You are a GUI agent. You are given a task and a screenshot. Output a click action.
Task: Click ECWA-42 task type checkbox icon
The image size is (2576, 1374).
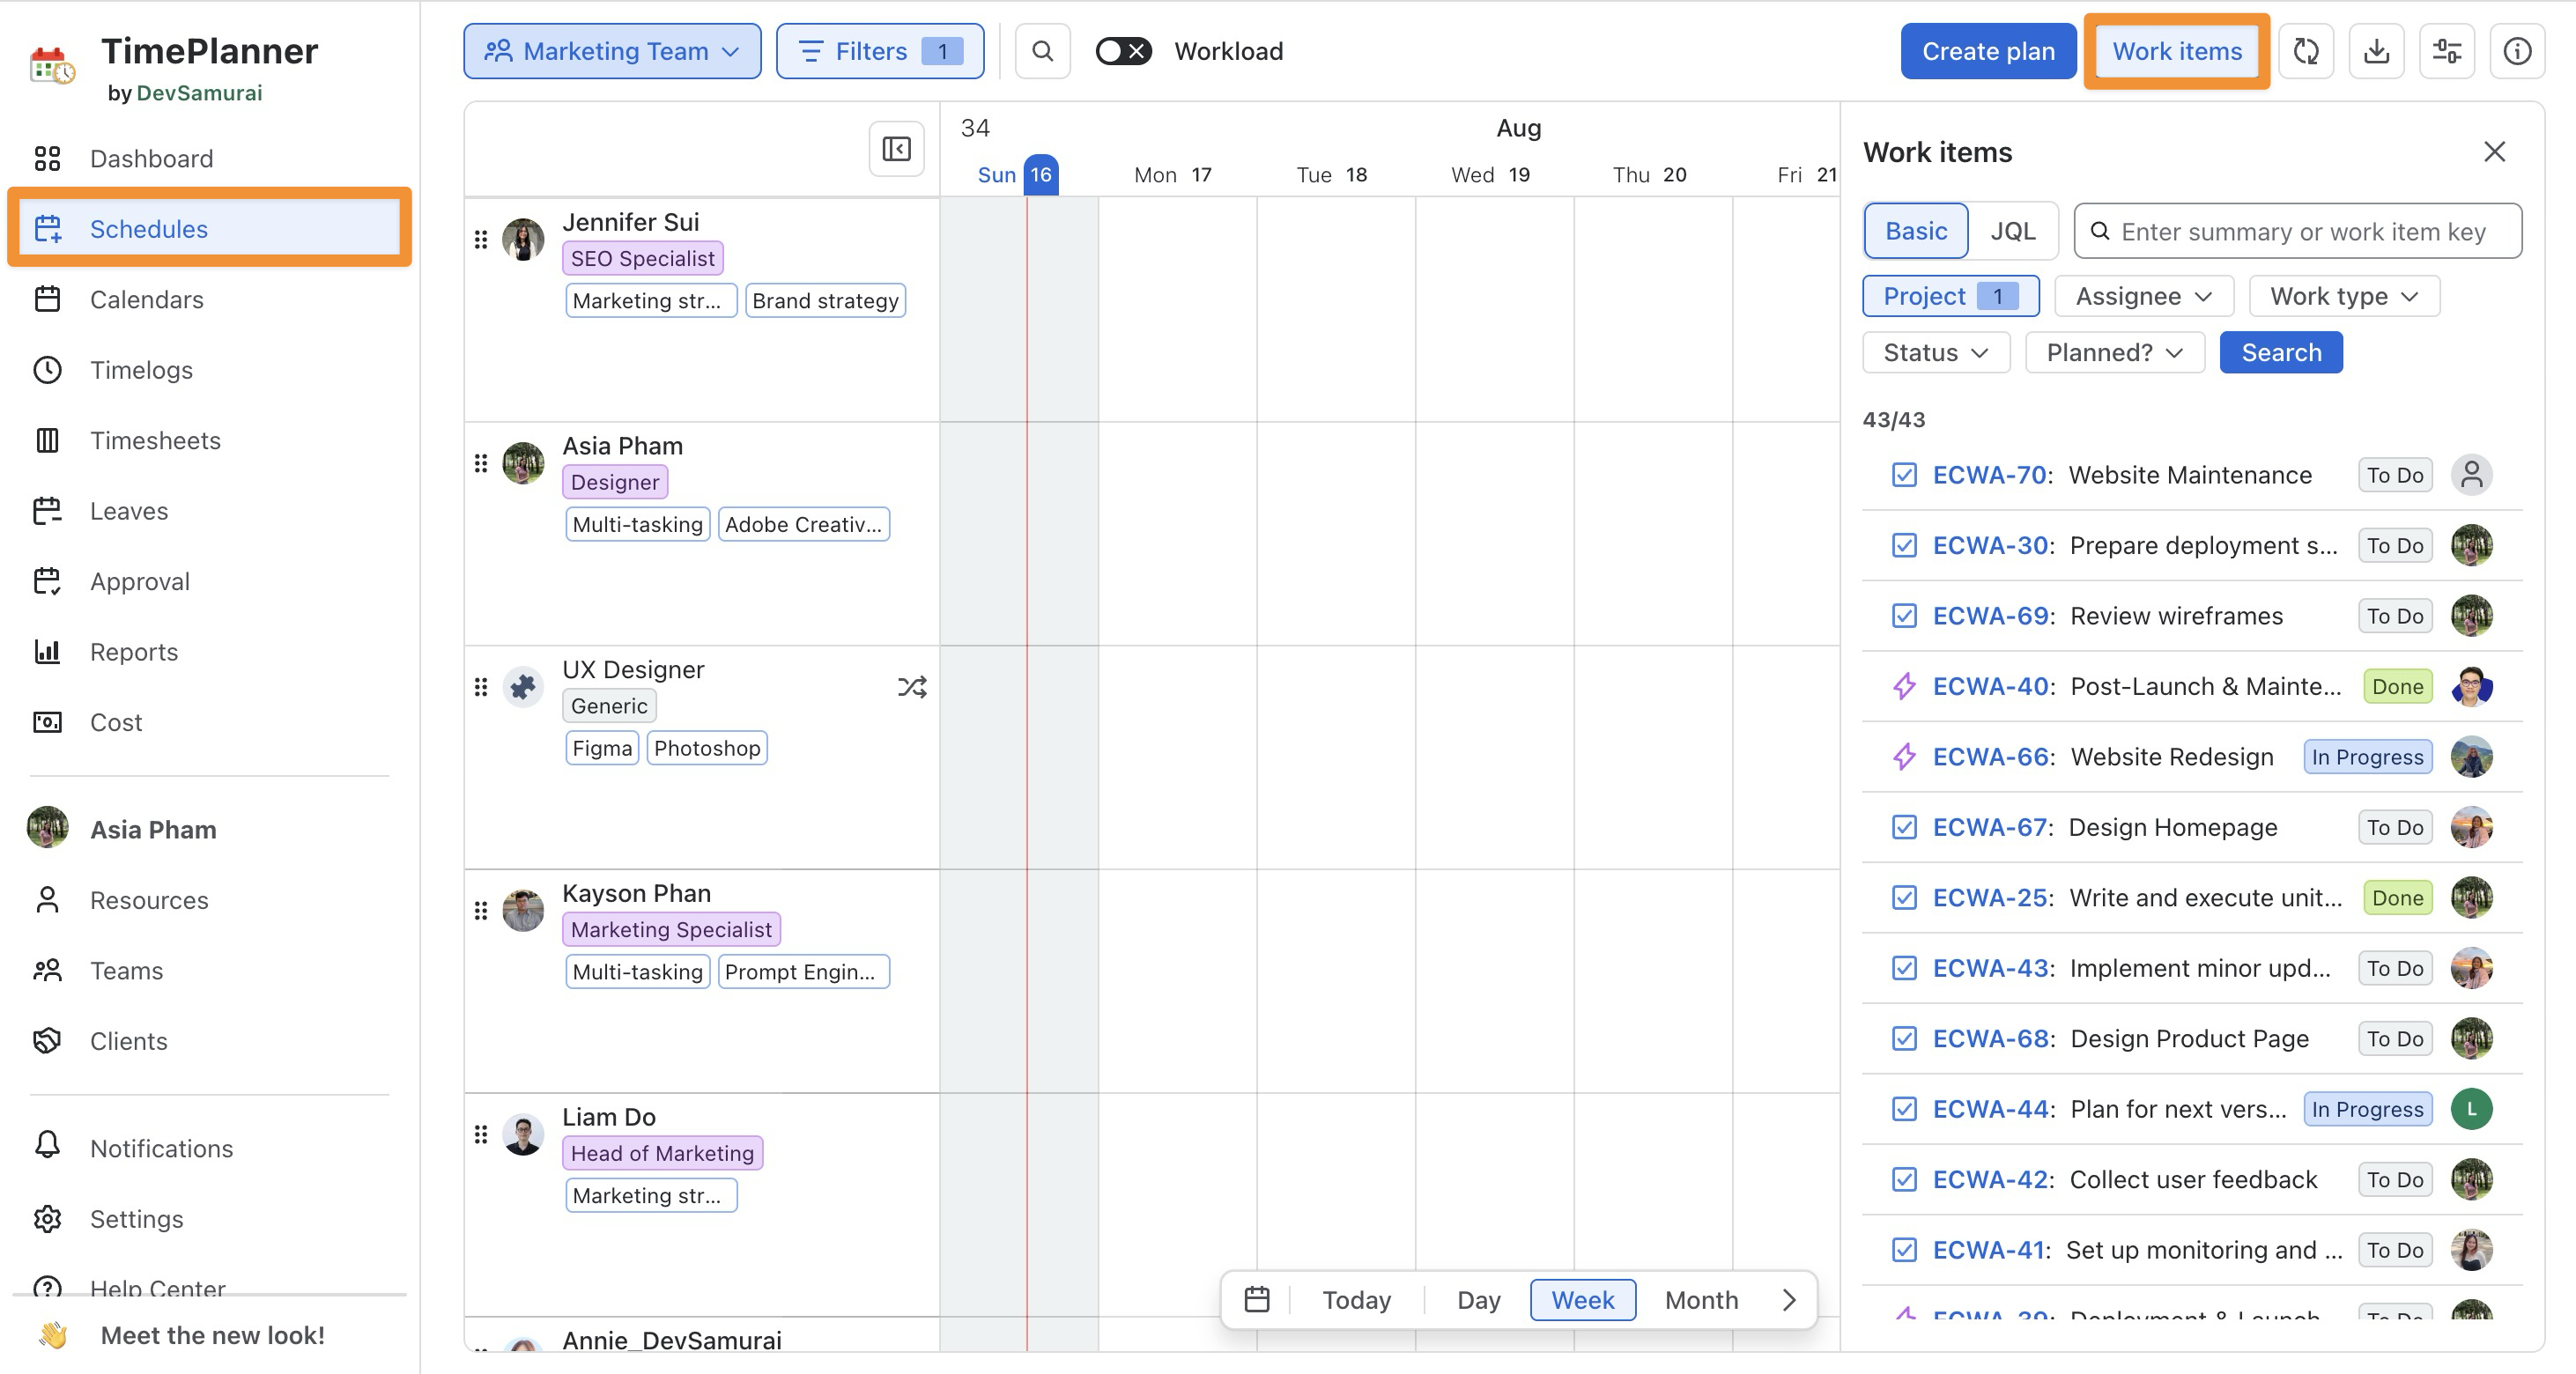(1904, 1180)
